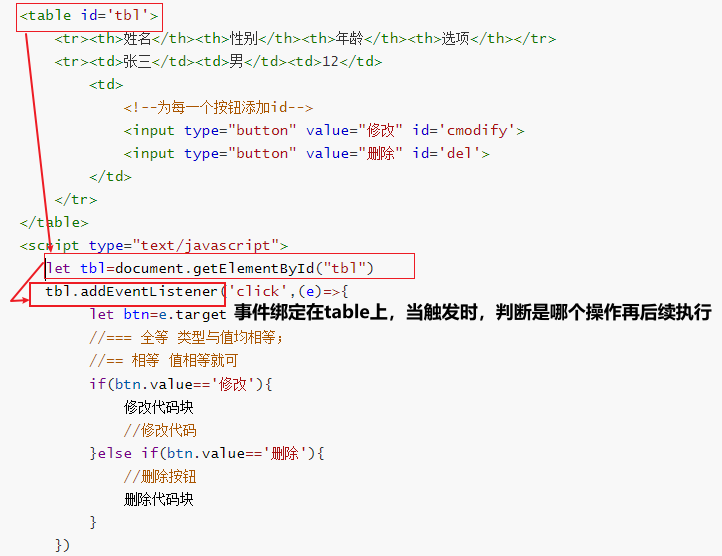The image size is (722, 556).
Task: Click the lone <td> opening tag line
Action: [106, 84]
